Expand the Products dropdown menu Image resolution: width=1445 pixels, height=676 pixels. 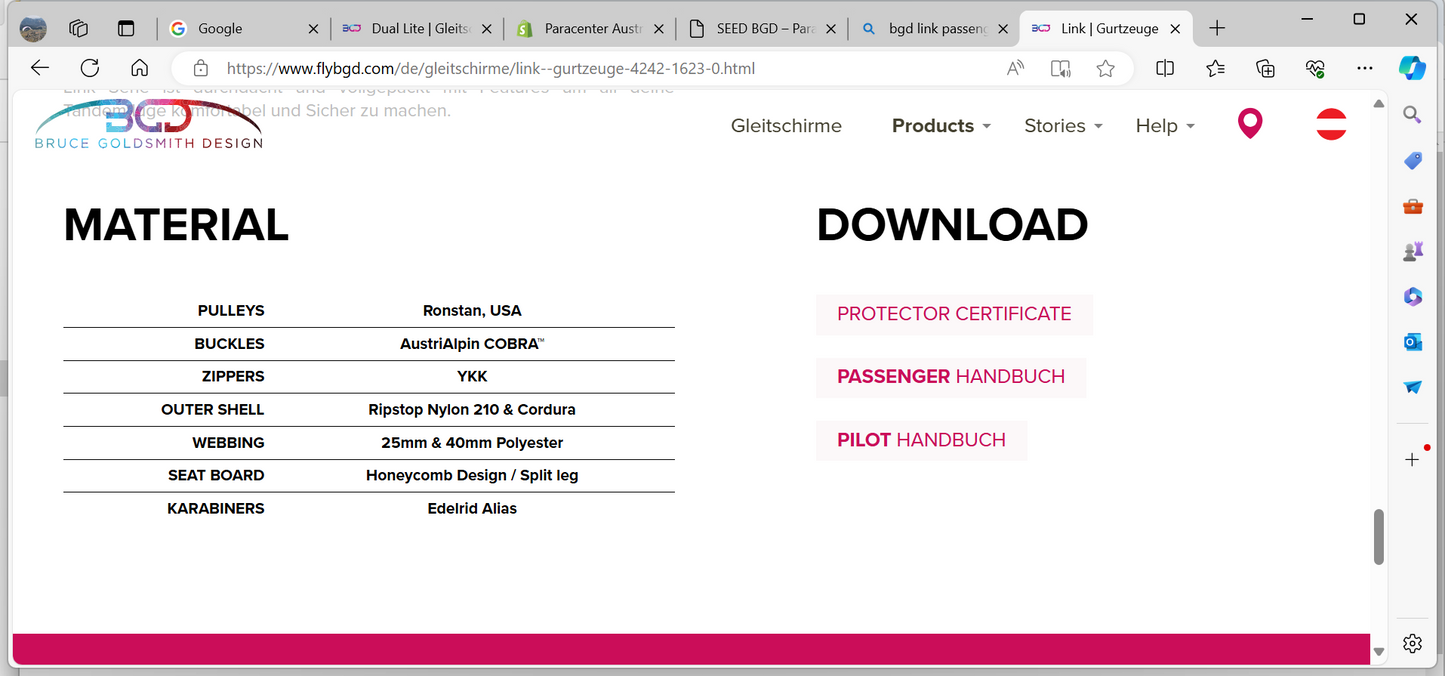pyautogui.click(x=941, y=126)
